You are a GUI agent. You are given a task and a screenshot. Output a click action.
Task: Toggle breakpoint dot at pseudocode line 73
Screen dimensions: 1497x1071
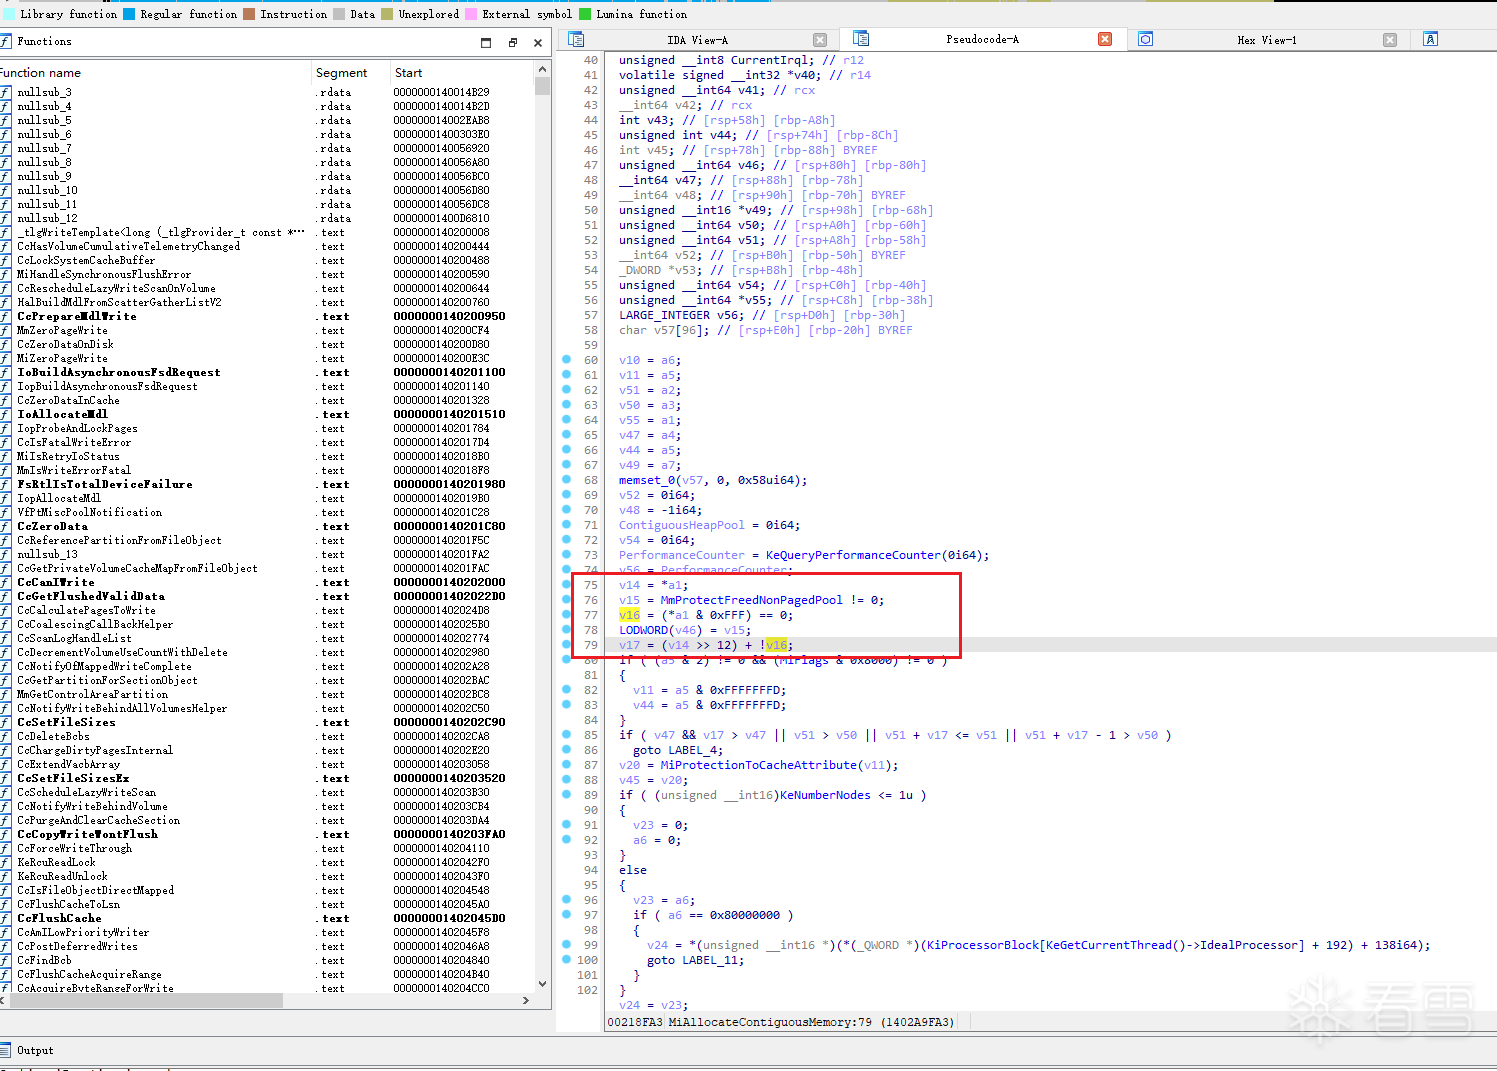pyautogui.click(x=567, y=555)
